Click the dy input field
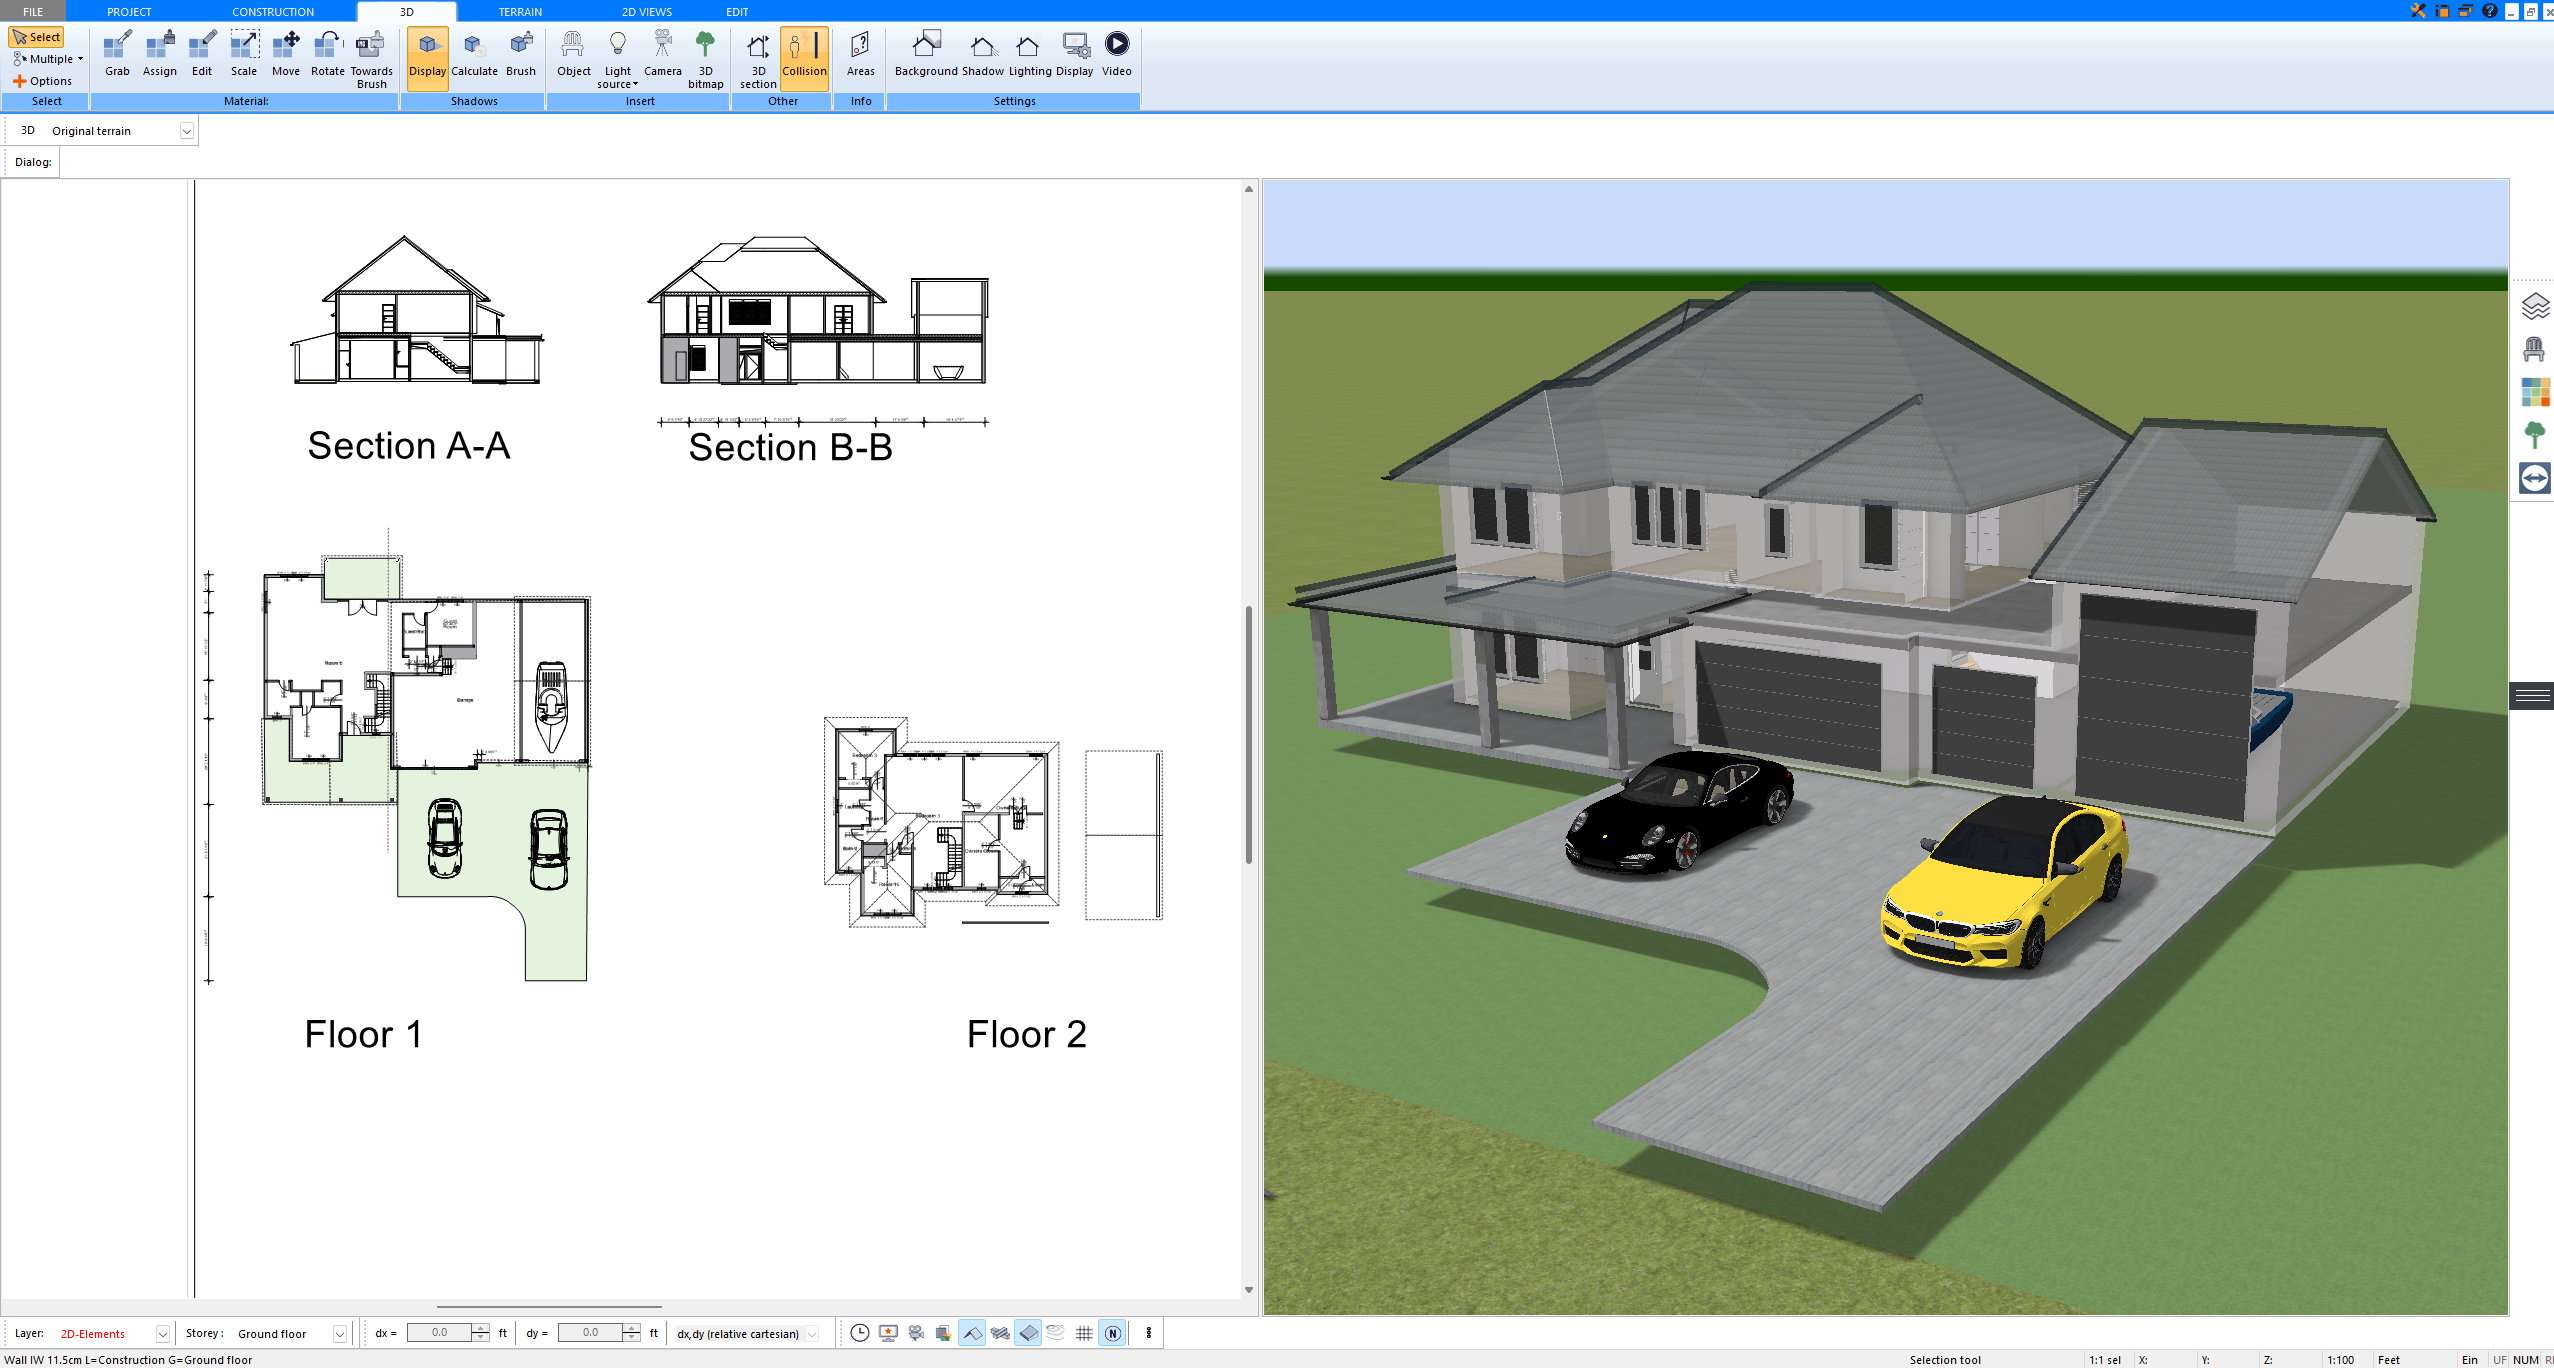Screen dimensions: 2554x1368 (590, 1333)
